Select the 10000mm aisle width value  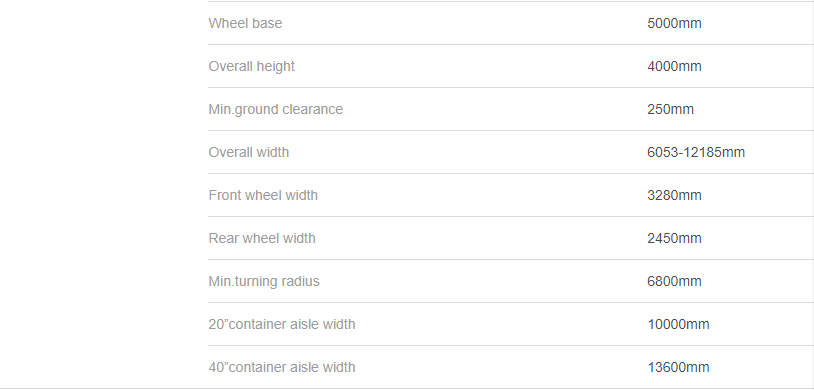[x=678, y=325]
